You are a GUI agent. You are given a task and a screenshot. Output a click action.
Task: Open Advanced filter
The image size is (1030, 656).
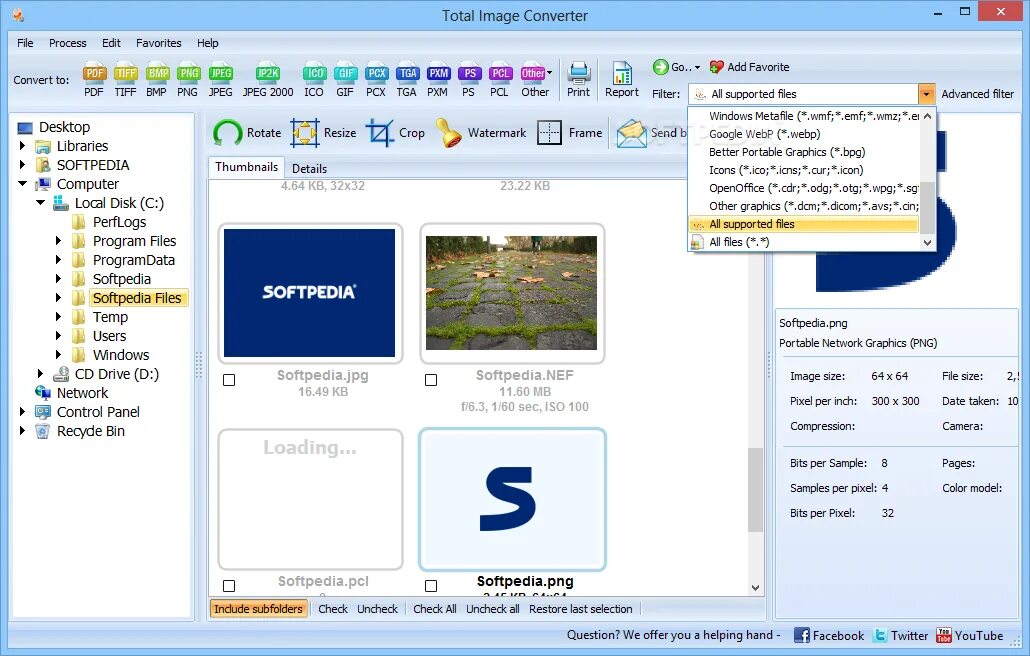click(977, 94)
